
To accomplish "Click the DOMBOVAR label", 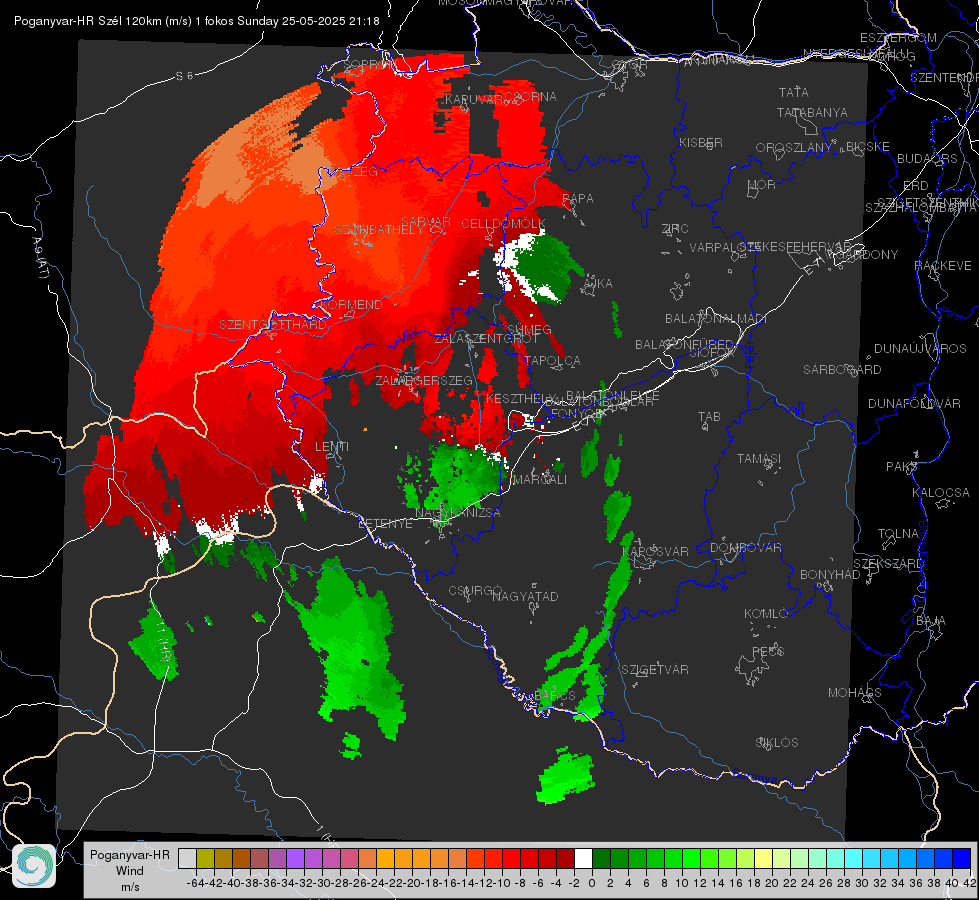I will tap(745, 548).
